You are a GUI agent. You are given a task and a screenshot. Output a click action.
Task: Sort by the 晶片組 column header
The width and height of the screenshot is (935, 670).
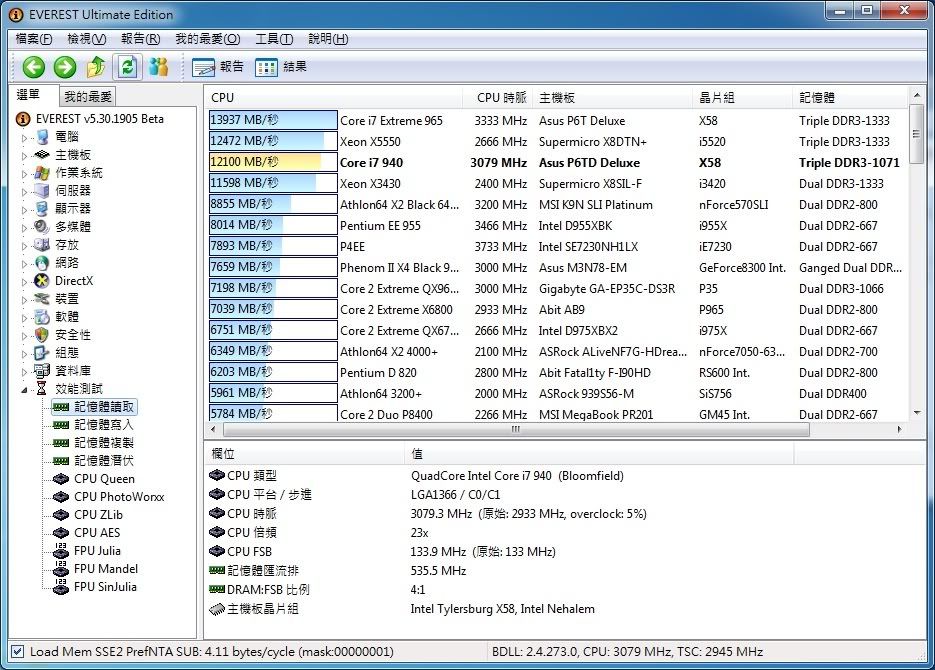[742, 98]
